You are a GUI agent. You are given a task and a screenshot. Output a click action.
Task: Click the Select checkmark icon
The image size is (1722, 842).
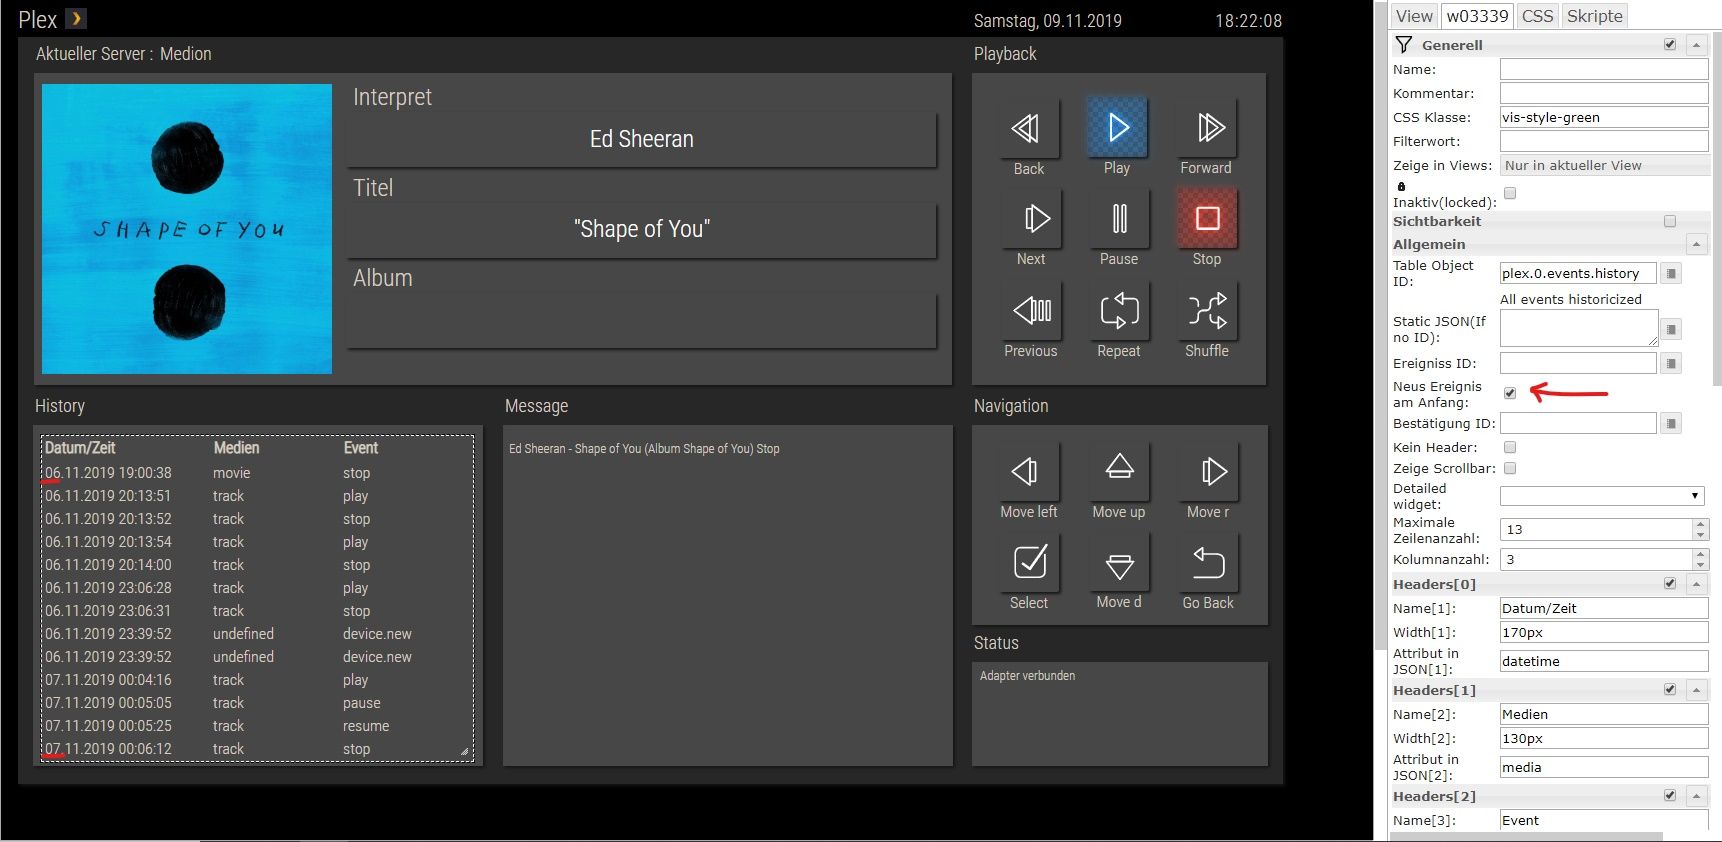[1030, 562]
